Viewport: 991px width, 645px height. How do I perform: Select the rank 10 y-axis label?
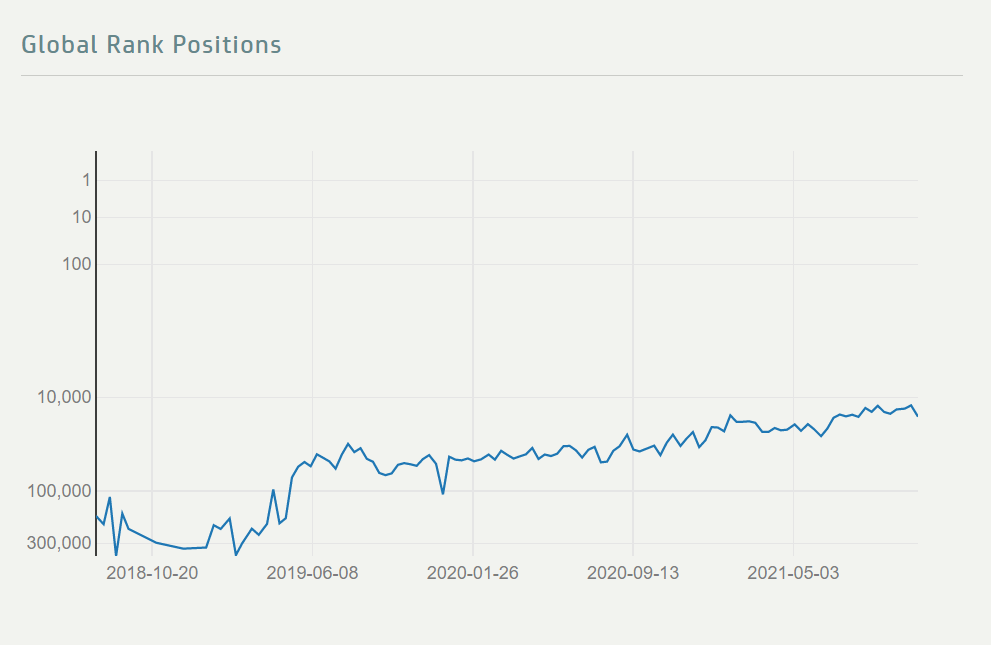pyautogui.click(x=82, y=217)
